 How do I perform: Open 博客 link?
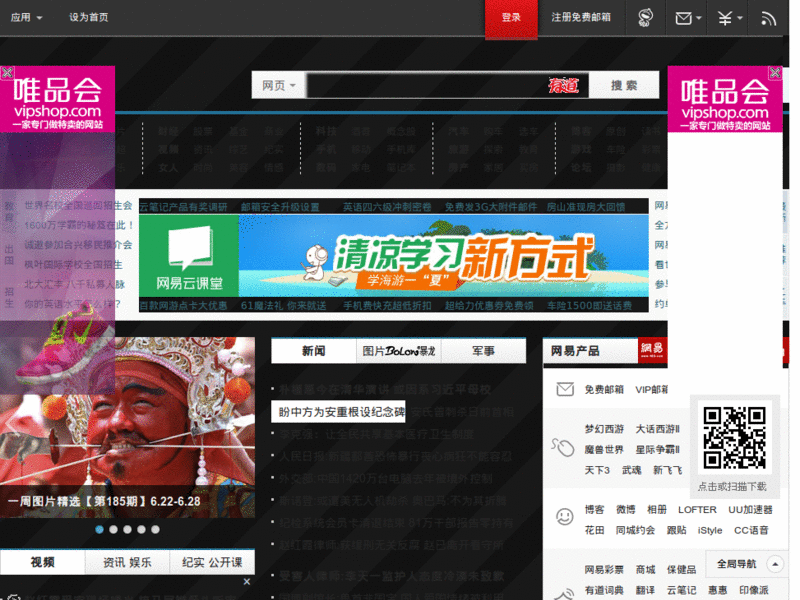pos(594,509)
